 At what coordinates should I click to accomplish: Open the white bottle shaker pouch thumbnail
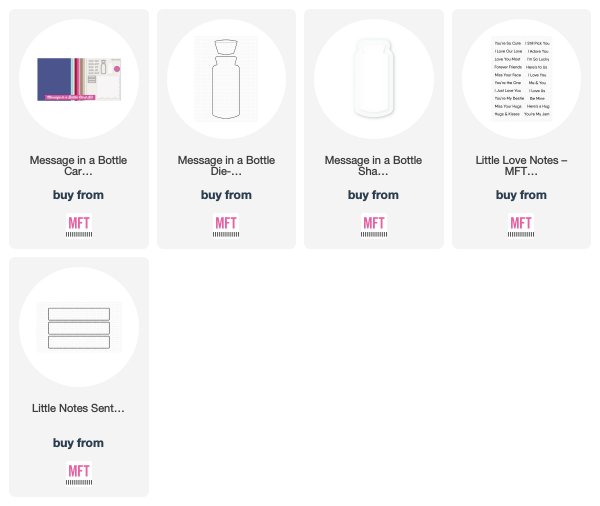[373, 78]
